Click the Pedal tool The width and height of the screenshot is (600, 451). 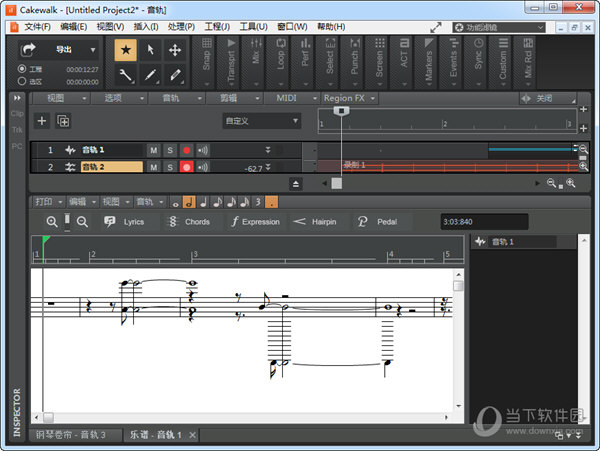(378, 222)
